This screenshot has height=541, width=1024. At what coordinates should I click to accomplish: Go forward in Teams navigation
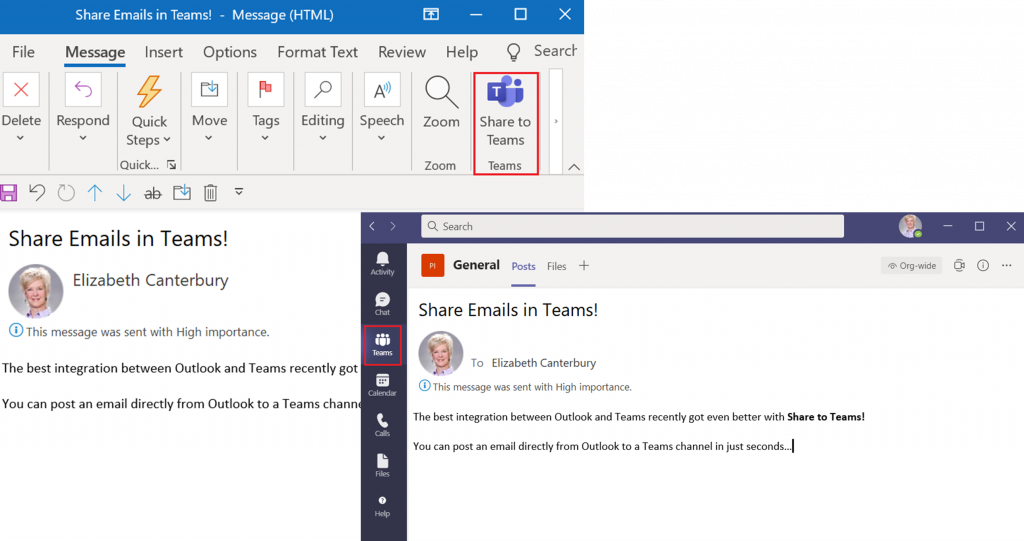click(x=393, y=226)
